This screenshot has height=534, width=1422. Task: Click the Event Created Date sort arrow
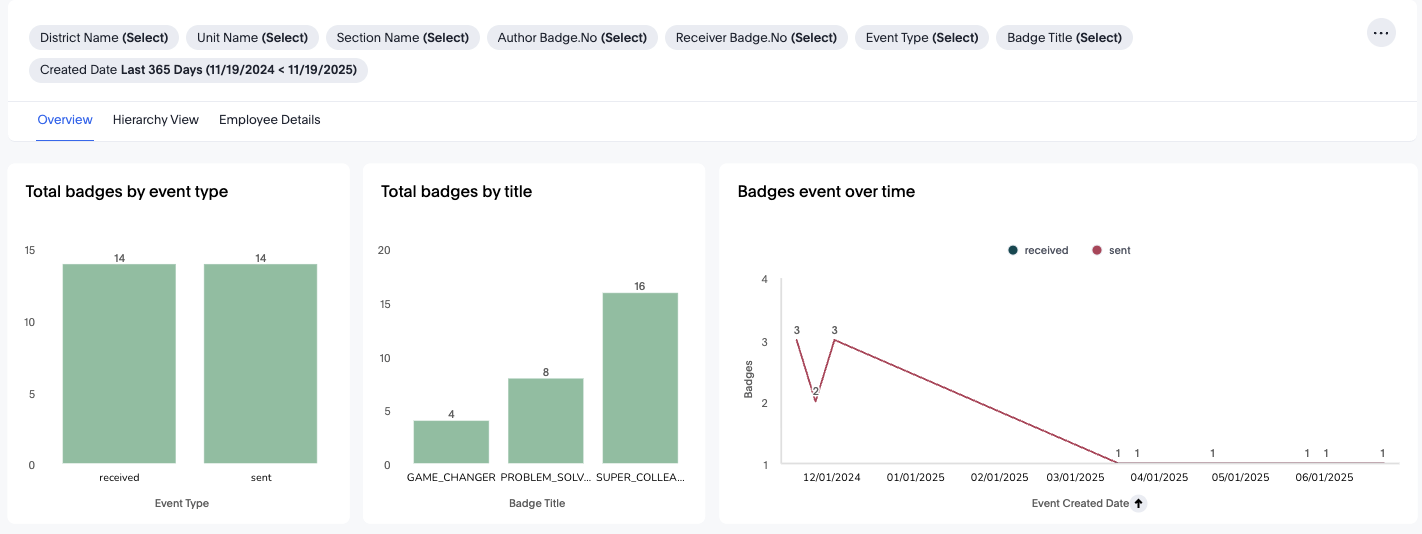click(x=1139, y=504)
